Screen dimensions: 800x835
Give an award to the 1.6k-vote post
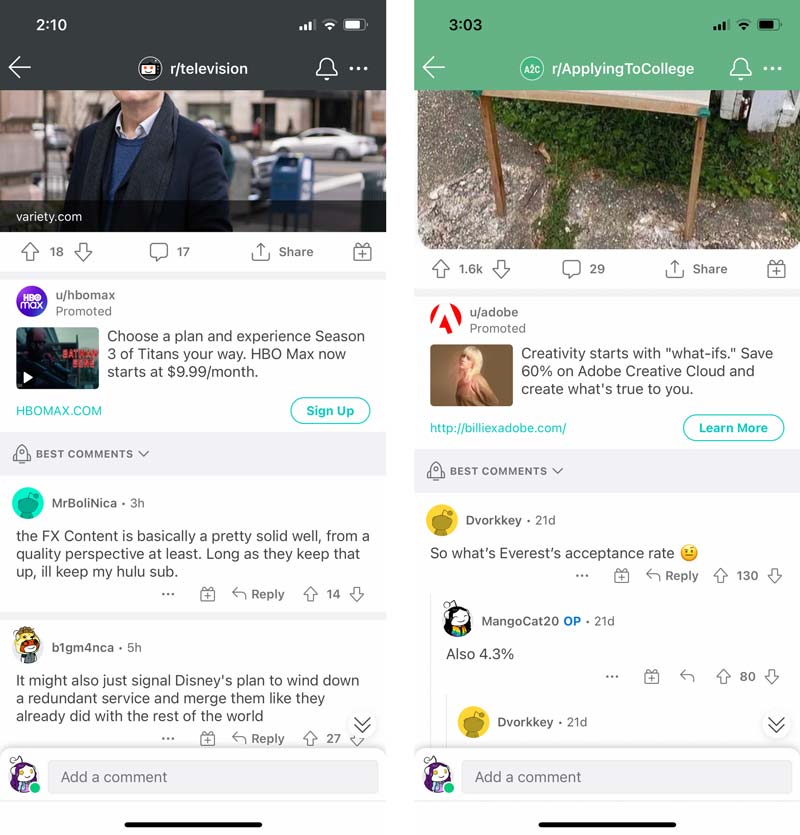776,269
